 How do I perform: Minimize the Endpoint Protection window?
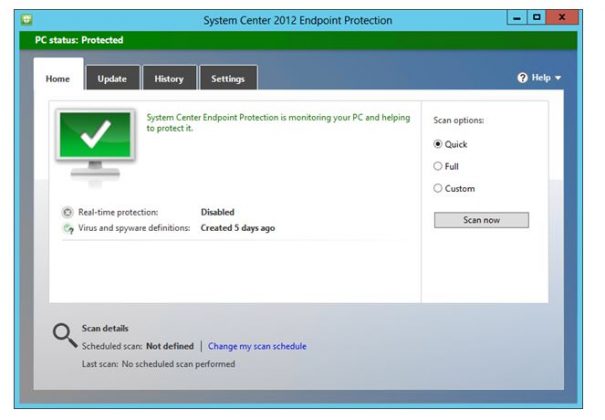[x=517, y=18]
